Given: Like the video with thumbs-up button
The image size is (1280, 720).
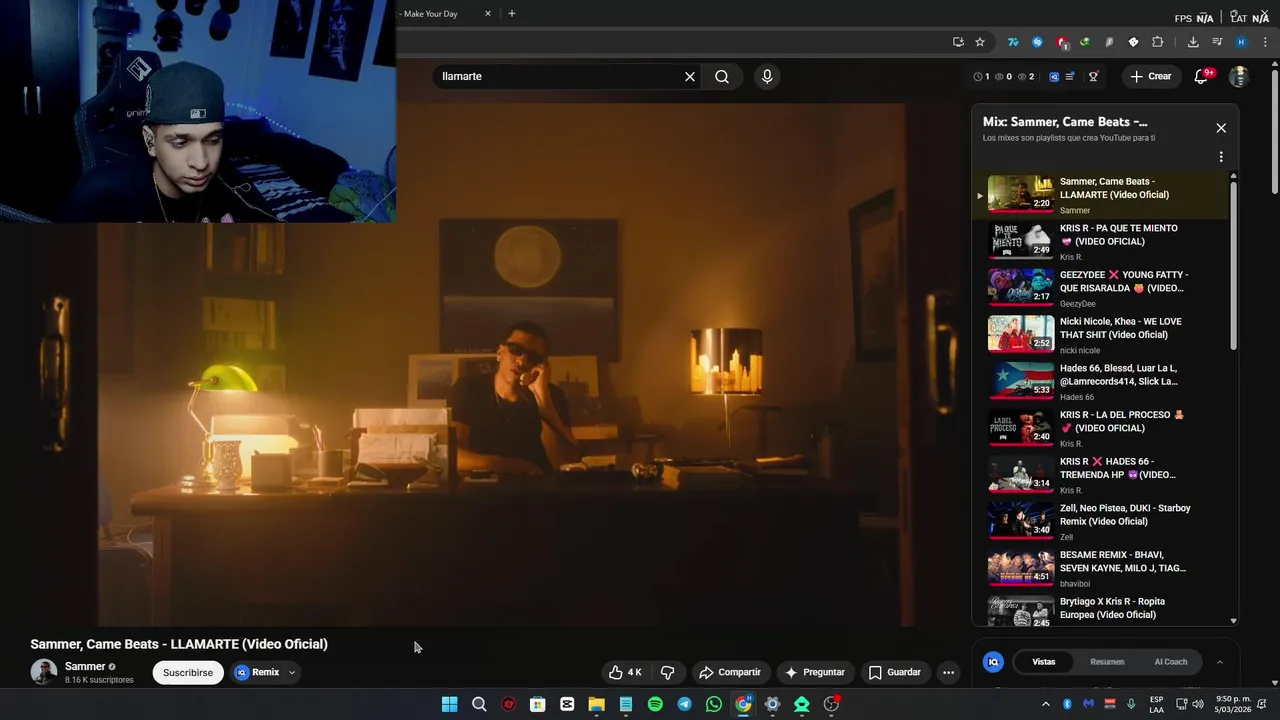Looking at the screenshot, I should (625, 672).
